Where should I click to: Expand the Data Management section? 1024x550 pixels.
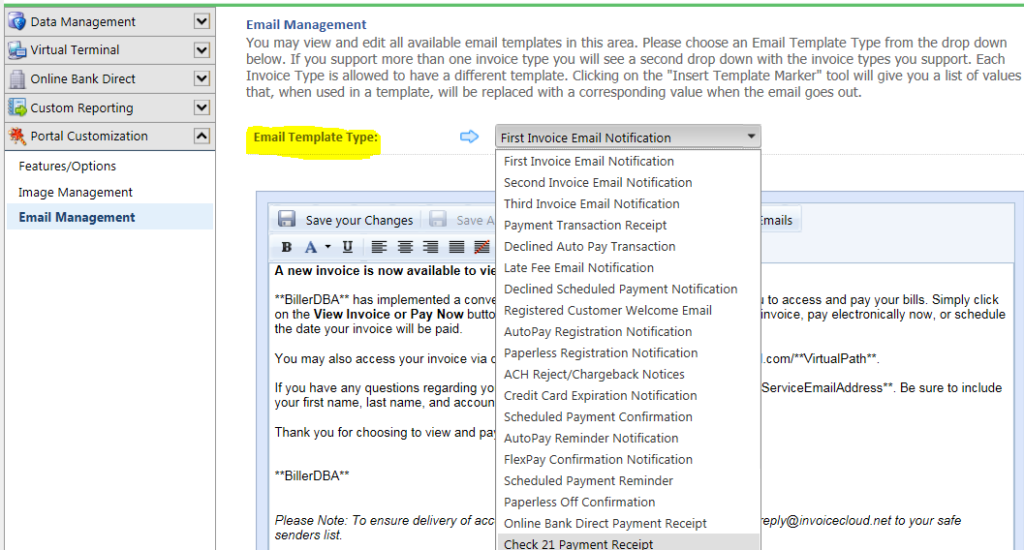point(201,21)
